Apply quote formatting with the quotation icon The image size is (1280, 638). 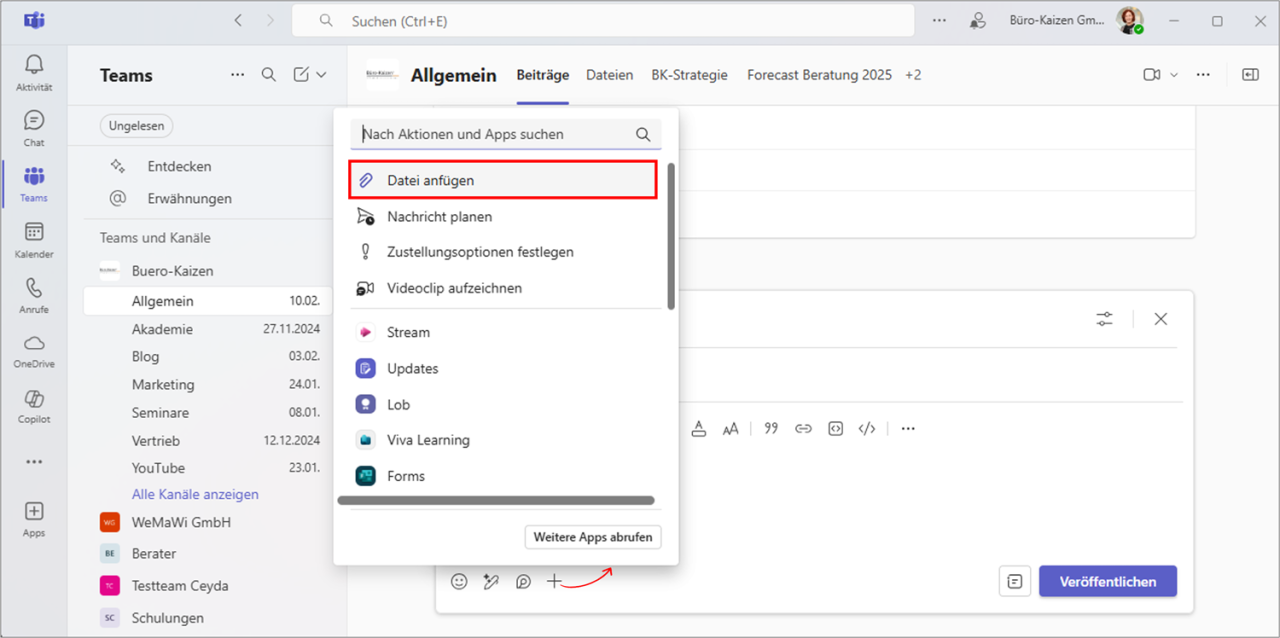(771, 428)
